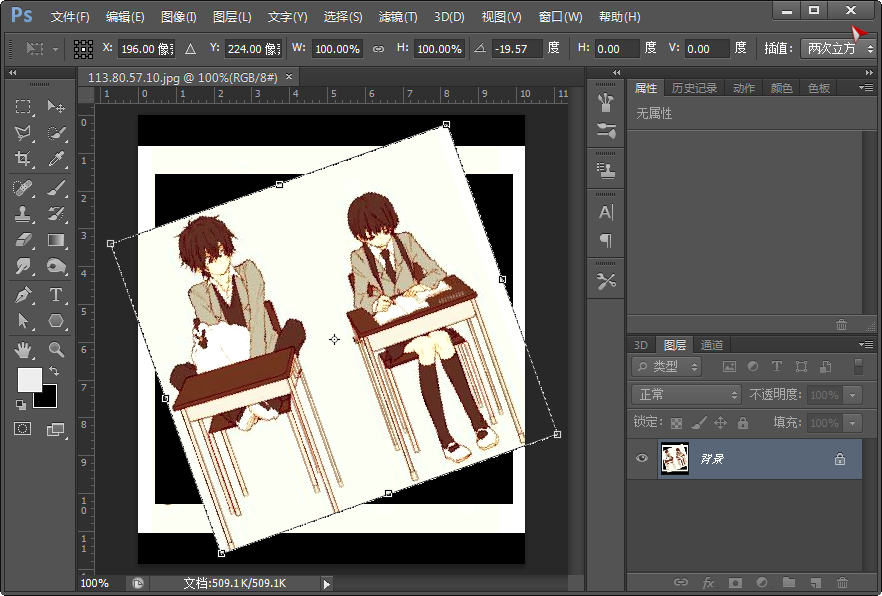Open blend mode 正常 dropdown
The height and width of the screenshot is (596, 882).
686,395
